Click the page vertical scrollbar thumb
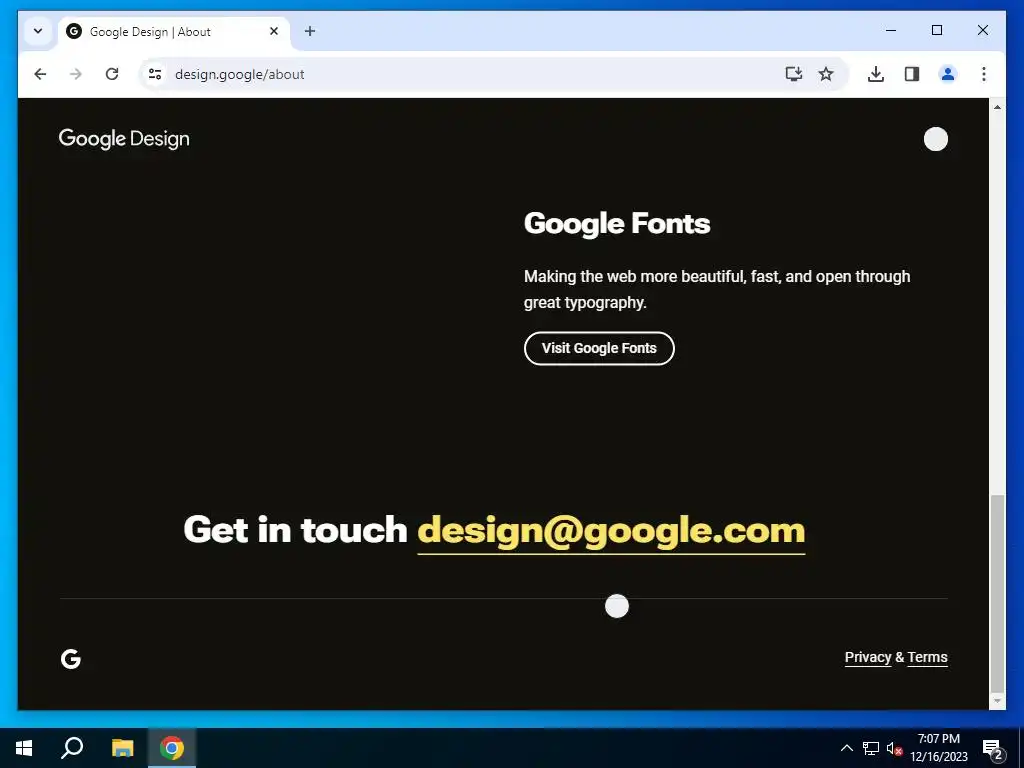Image resolution: width=1024 pixels, height=768 pixels. coord(997,593)
